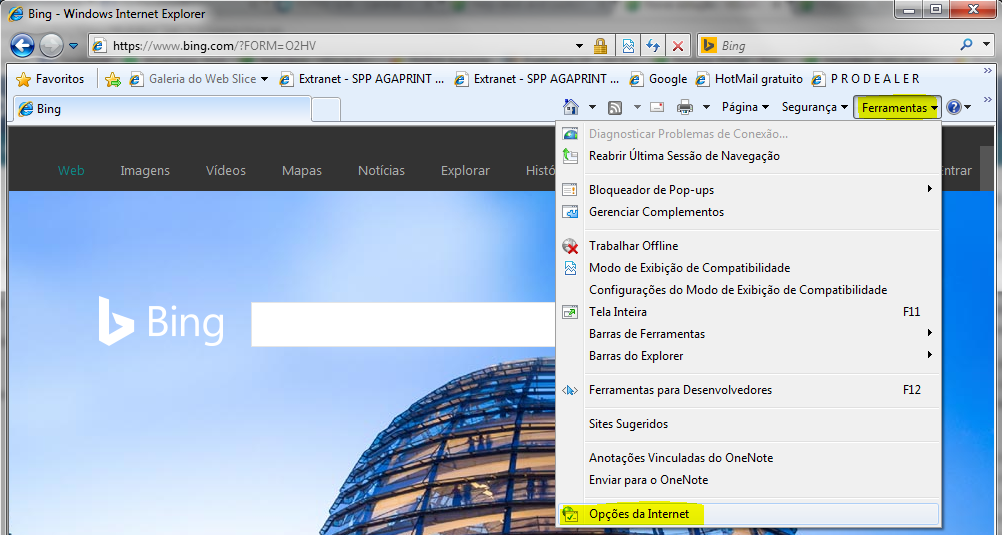
Task: Click the RSS feeds icon
Action: coord(615,107)
